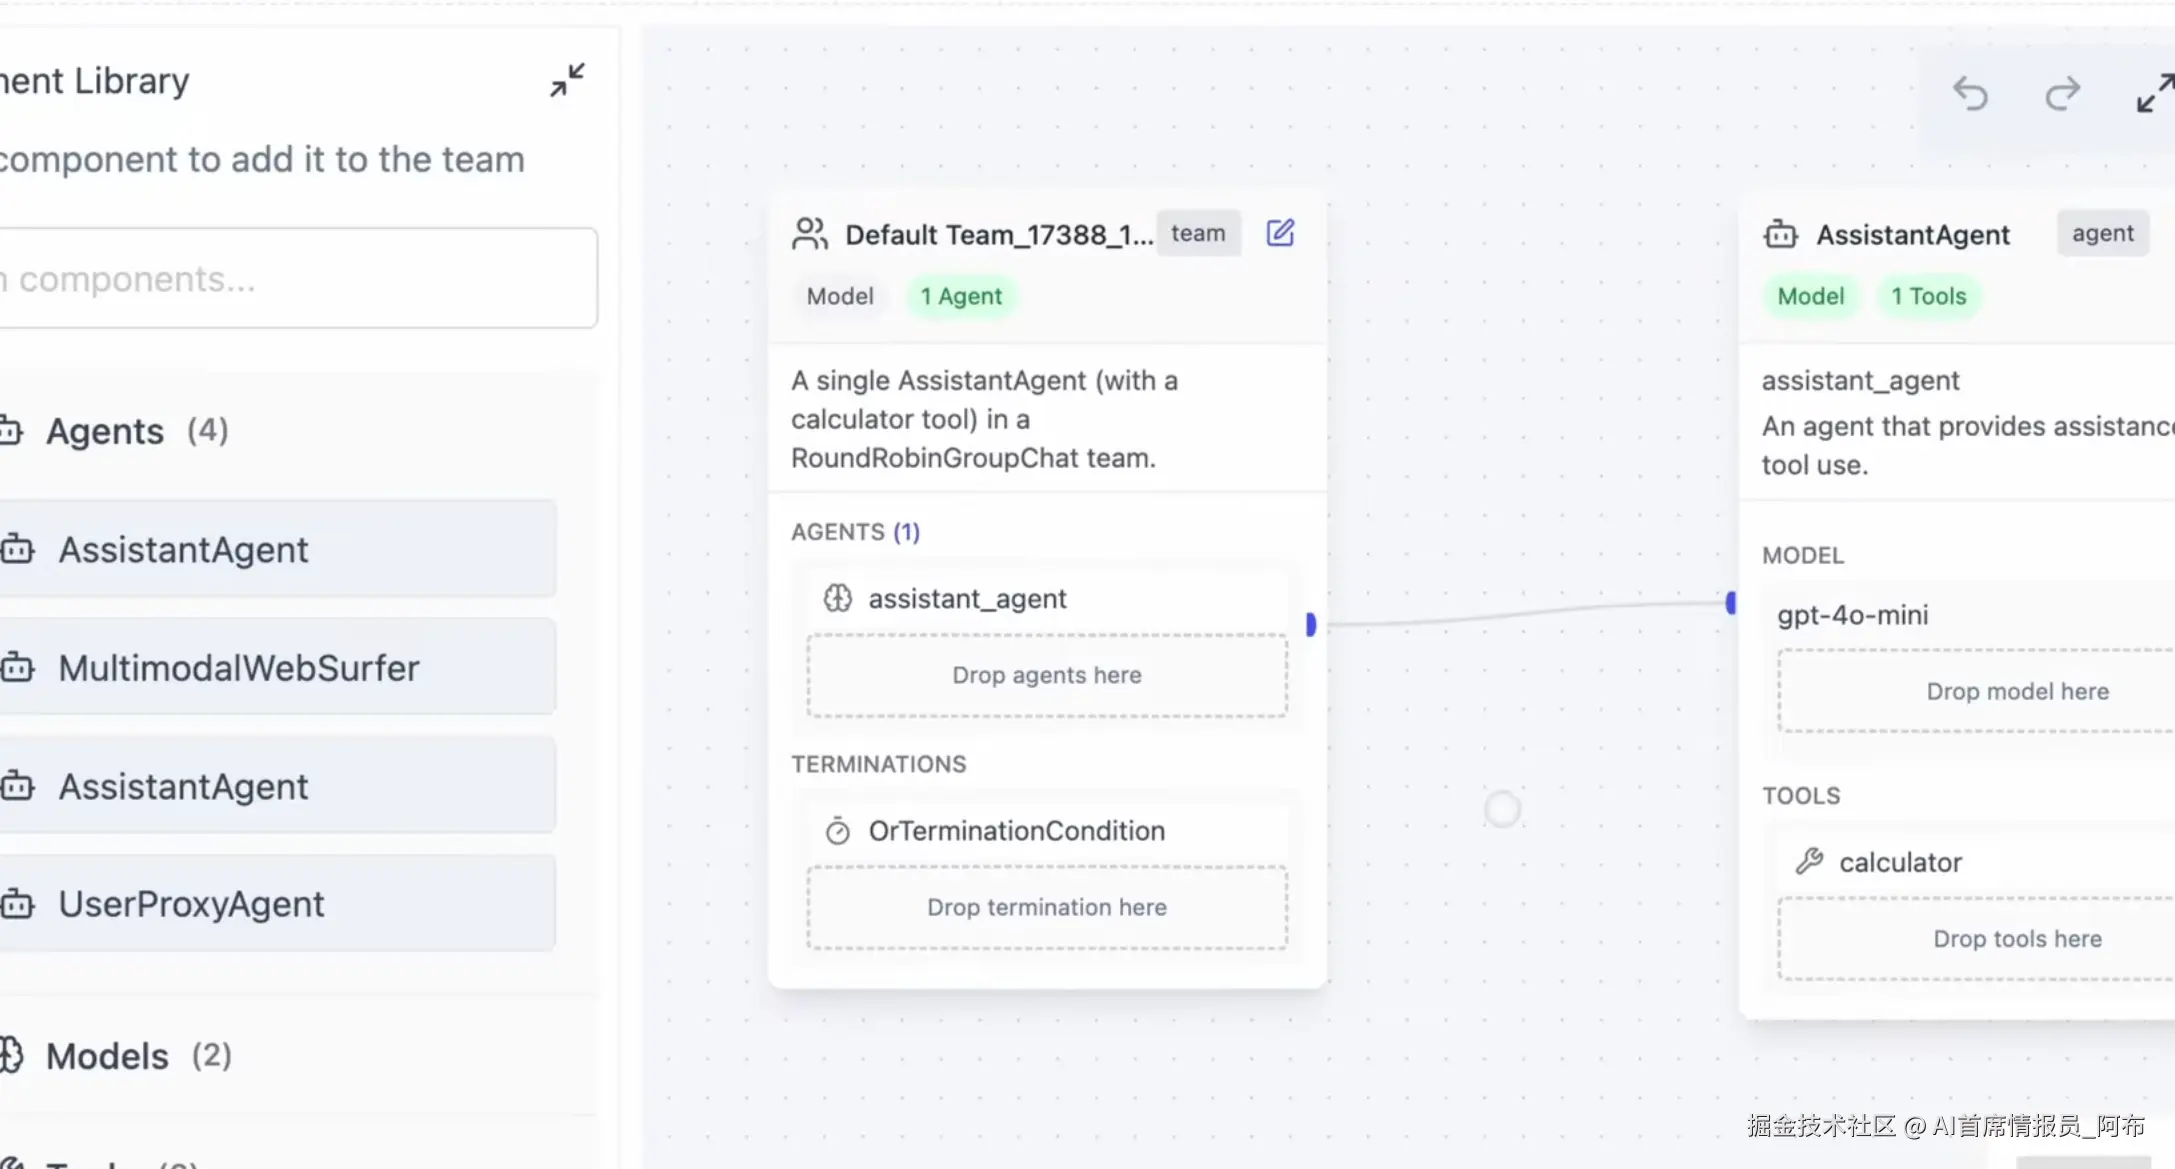Toggle fullscreen canvas view icon

pos(2153,93)
